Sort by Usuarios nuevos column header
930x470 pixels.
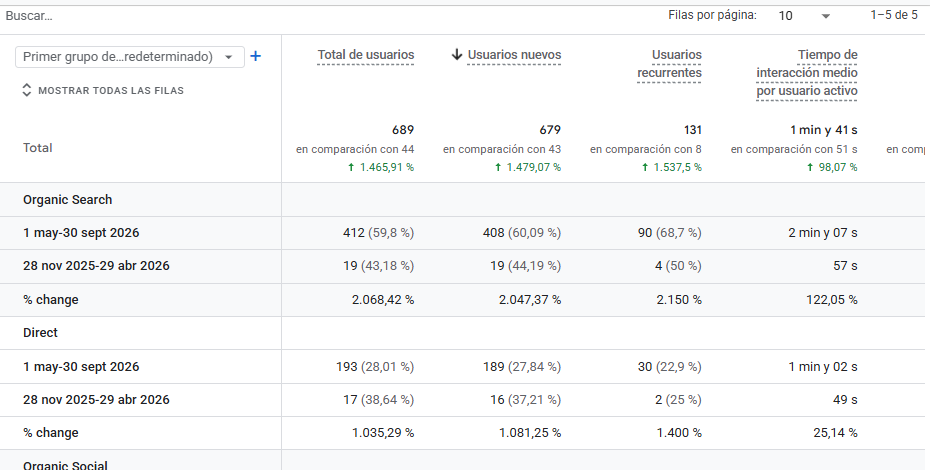coord(514,55)
